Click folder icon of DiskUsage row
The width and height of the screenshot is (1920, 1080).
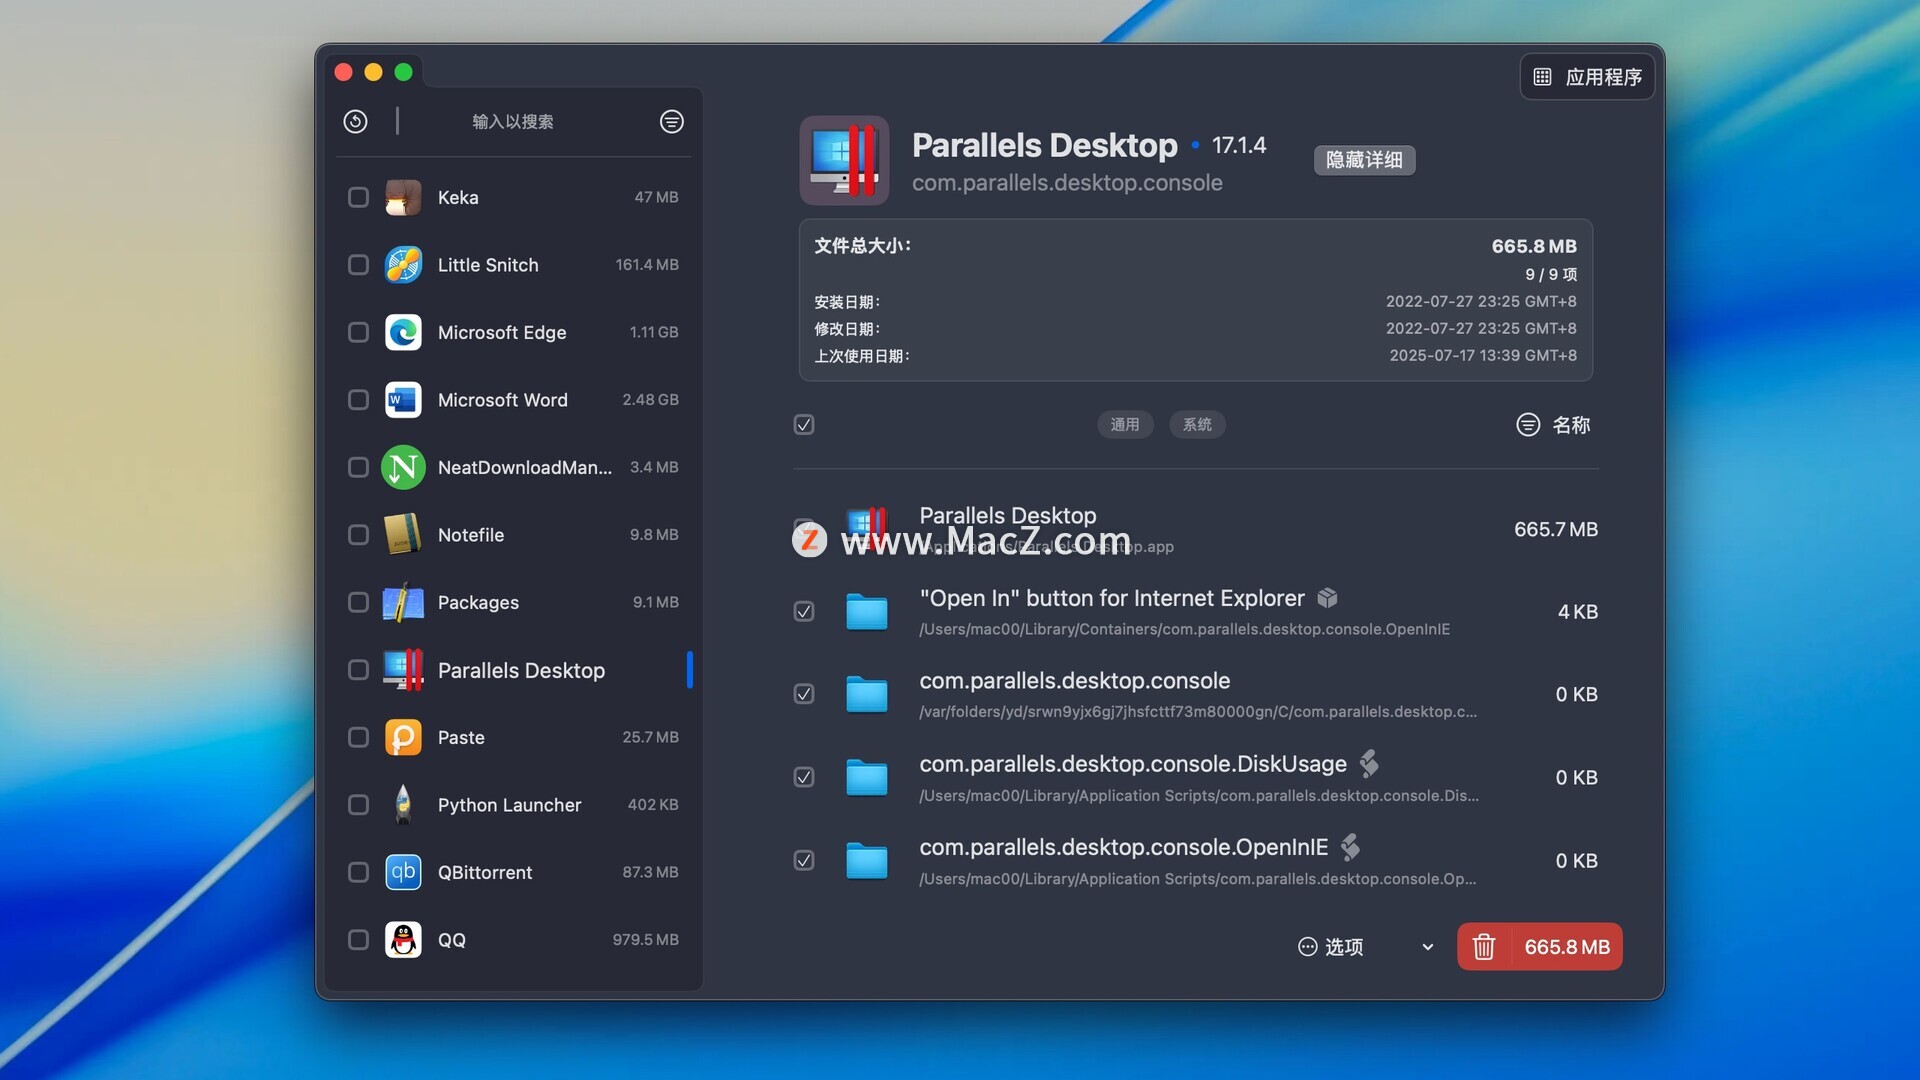pos(866,777)
